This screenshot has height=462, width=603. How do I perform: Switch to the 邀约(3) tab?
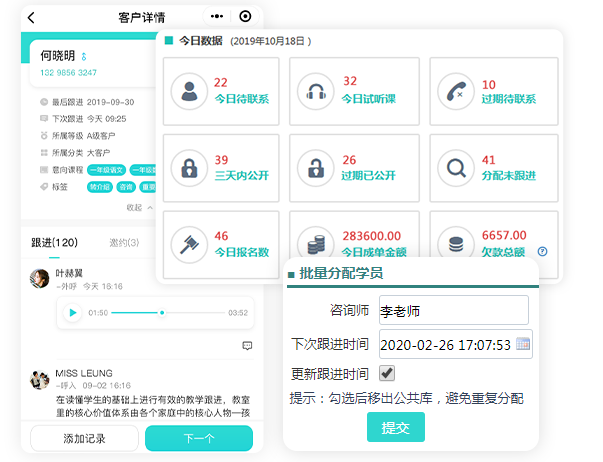124,242
